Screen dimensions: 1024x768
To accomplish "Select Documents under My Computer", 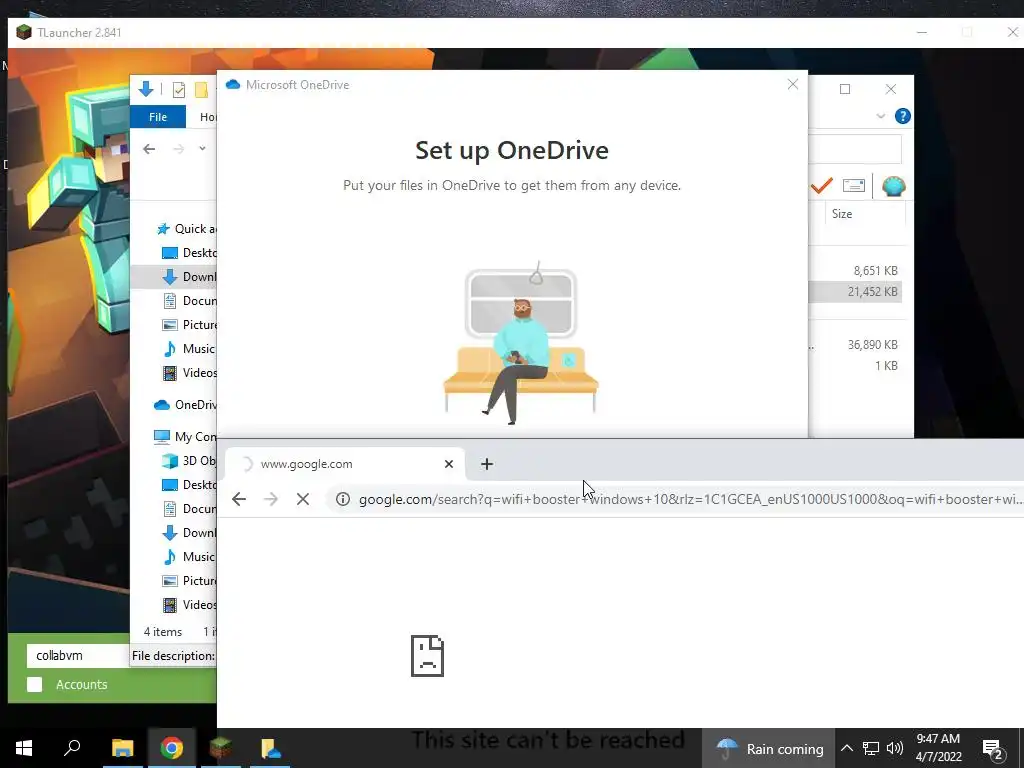I will (x=189, y=509).
